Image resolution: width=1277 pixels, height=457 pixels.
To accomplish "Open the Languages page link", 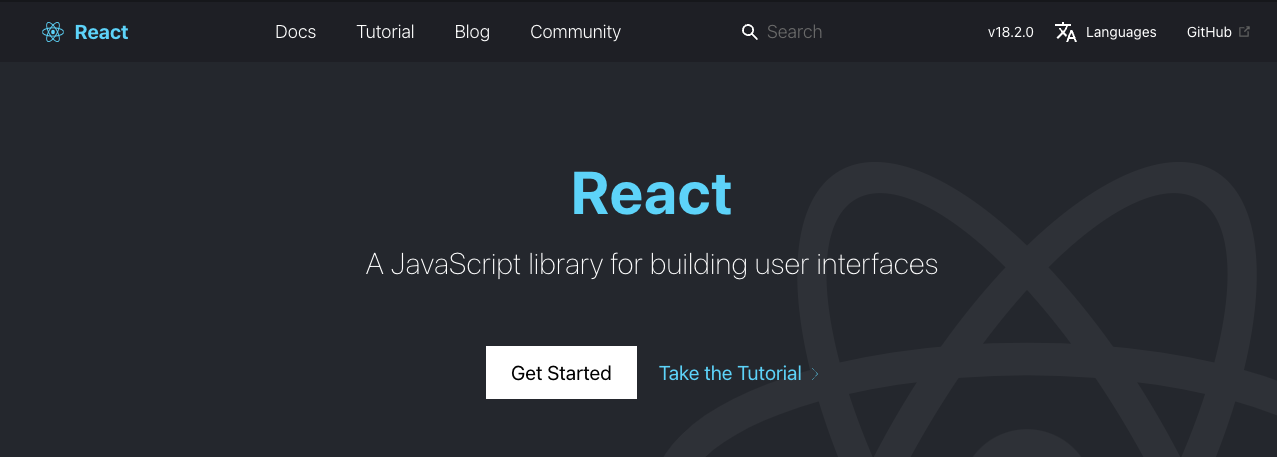I will [1120, 32].
